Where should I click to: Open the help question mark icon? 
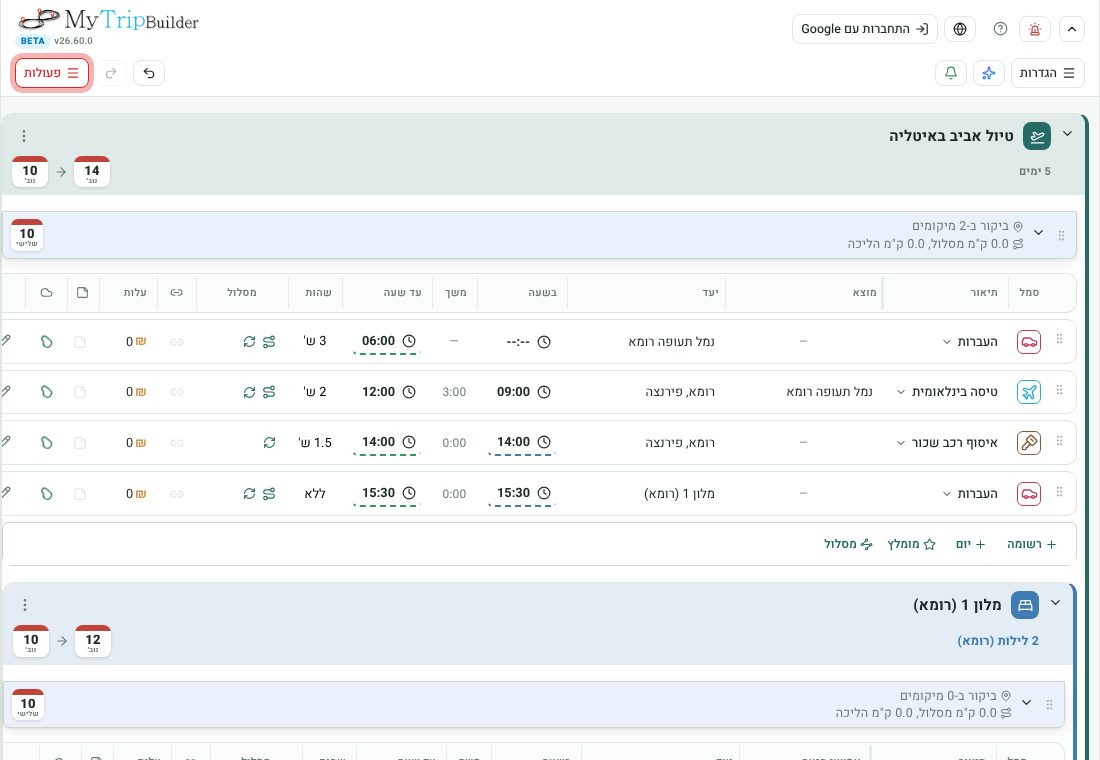1000,29
